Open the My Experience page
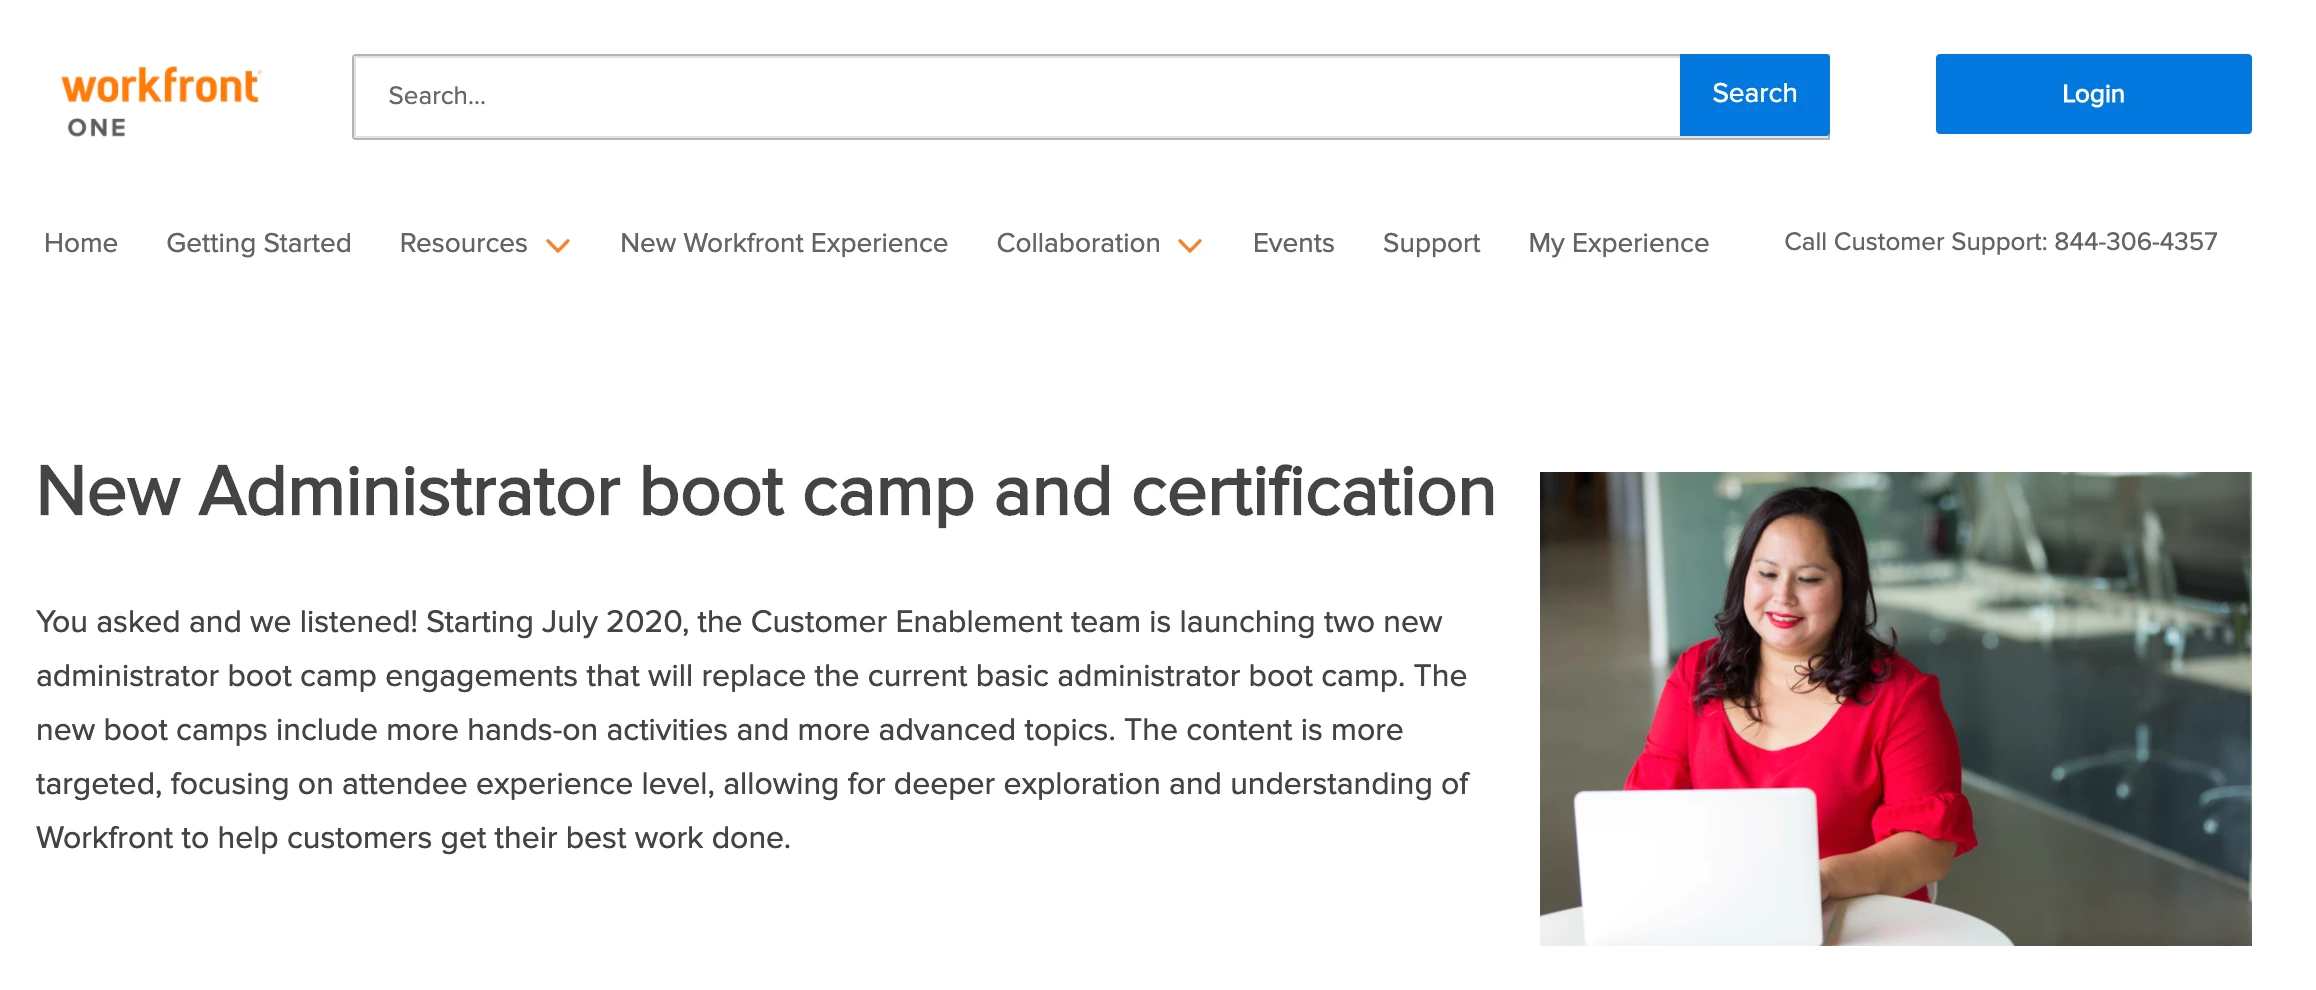 1619,243
